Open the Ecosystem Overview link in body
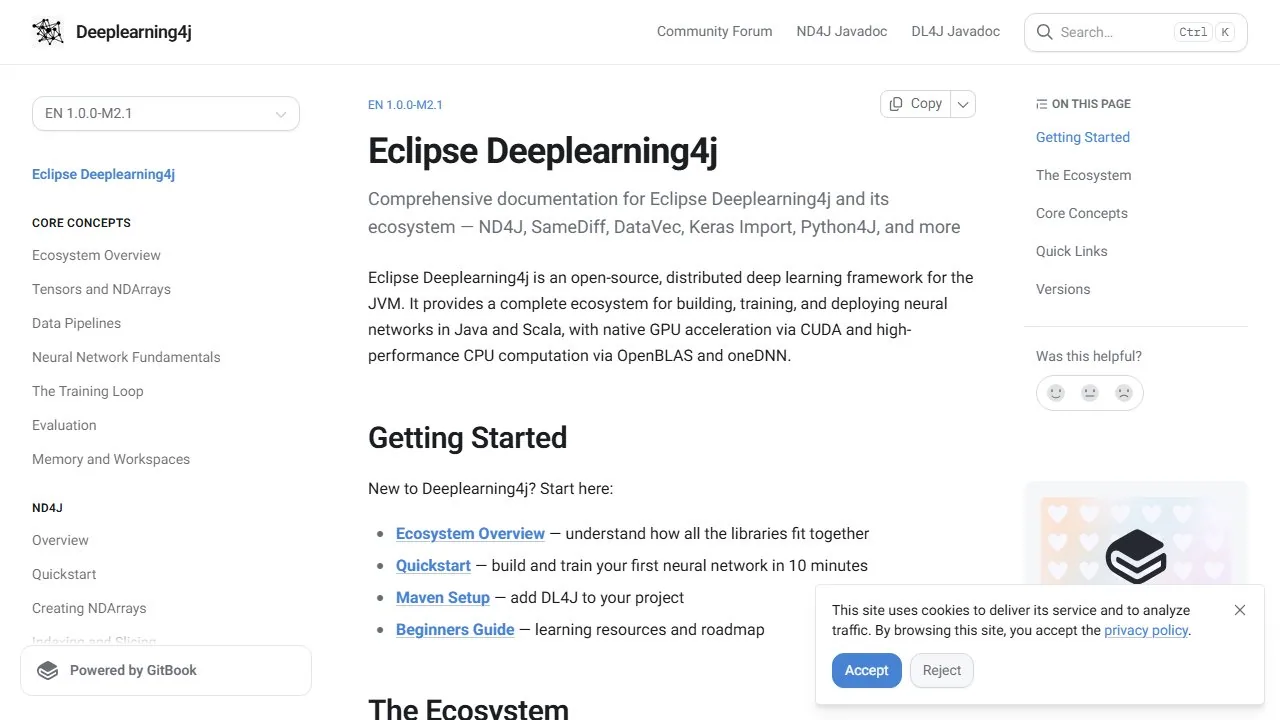Viewport: 1280px width, 720px height. click(x=470, y=534)
